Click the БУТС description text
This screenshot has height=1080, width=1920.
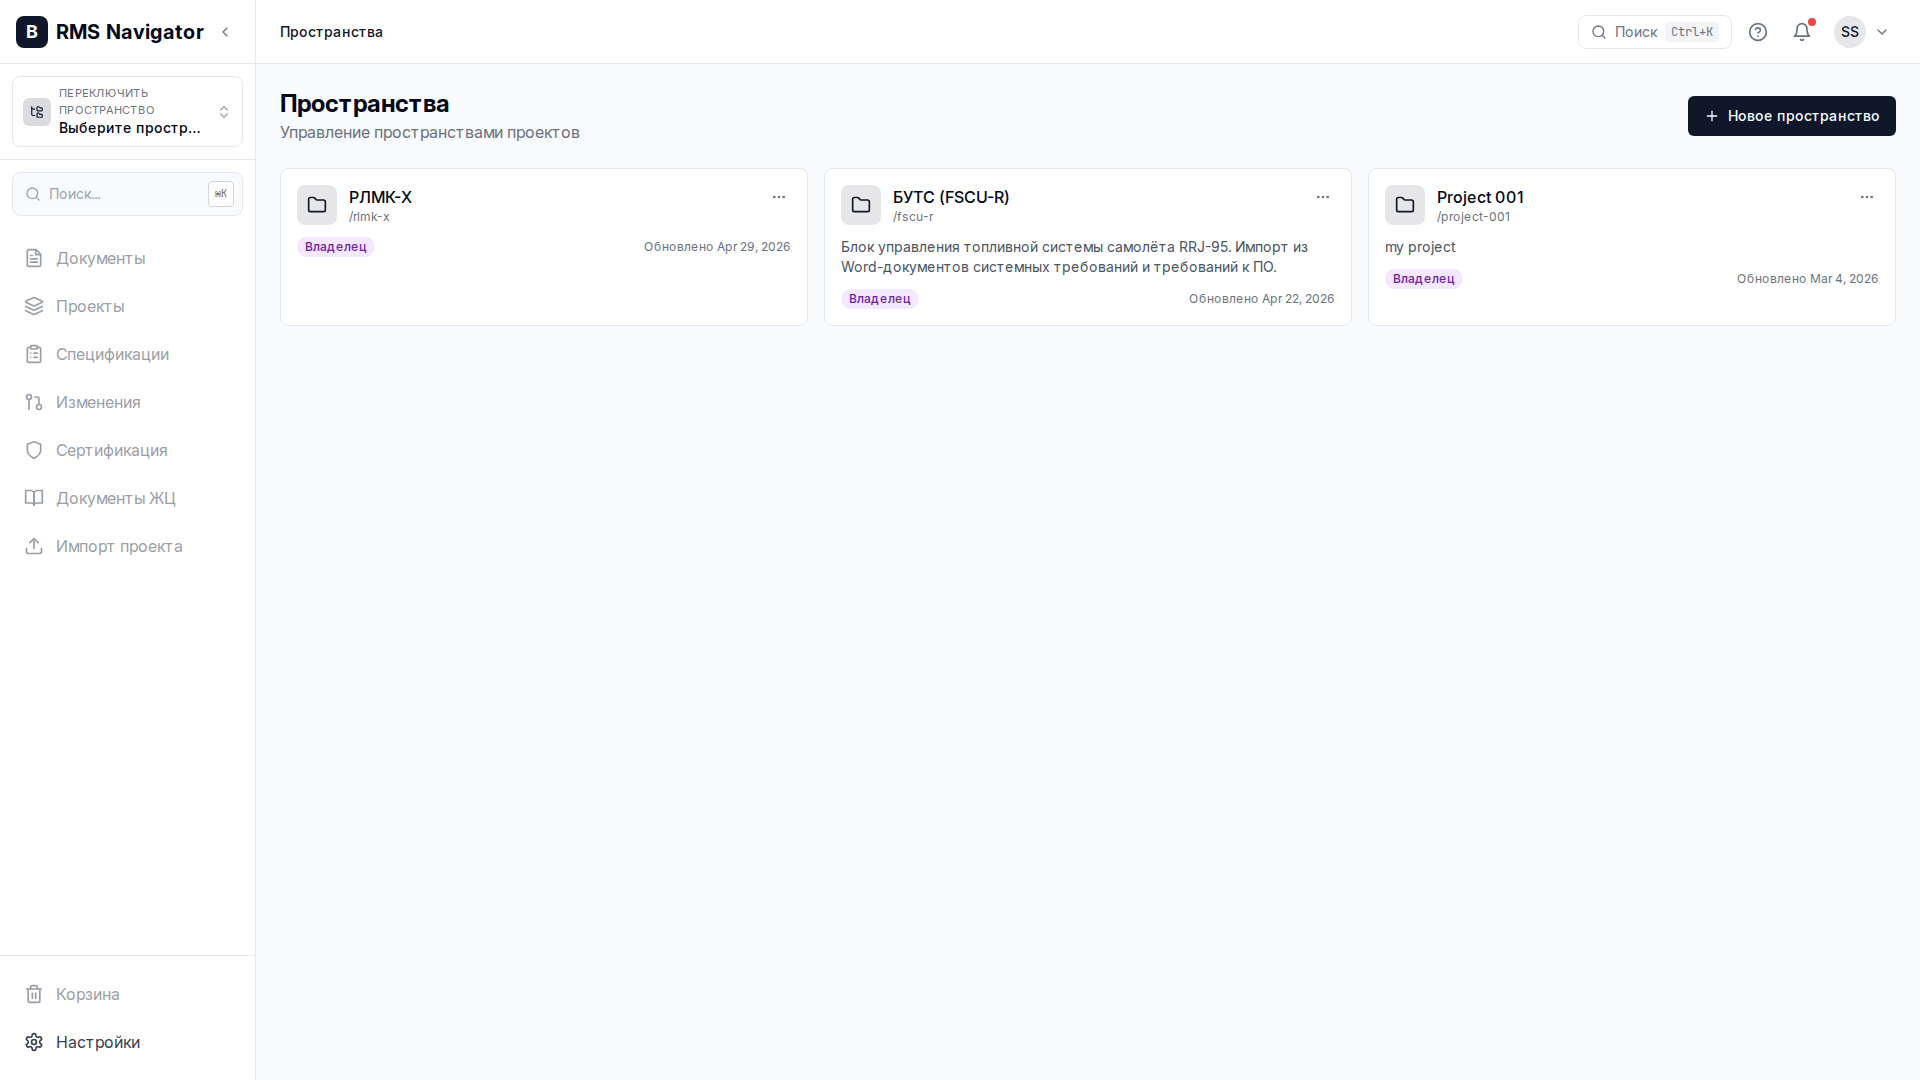click(1074, 257)
